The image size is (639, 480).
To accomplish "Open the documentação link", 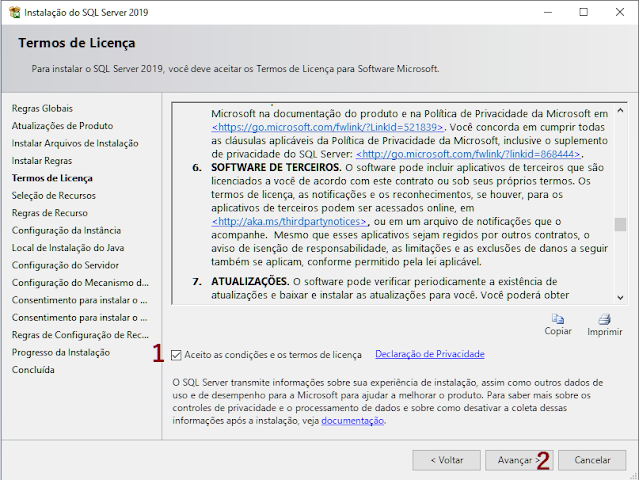I will (353, 421).
